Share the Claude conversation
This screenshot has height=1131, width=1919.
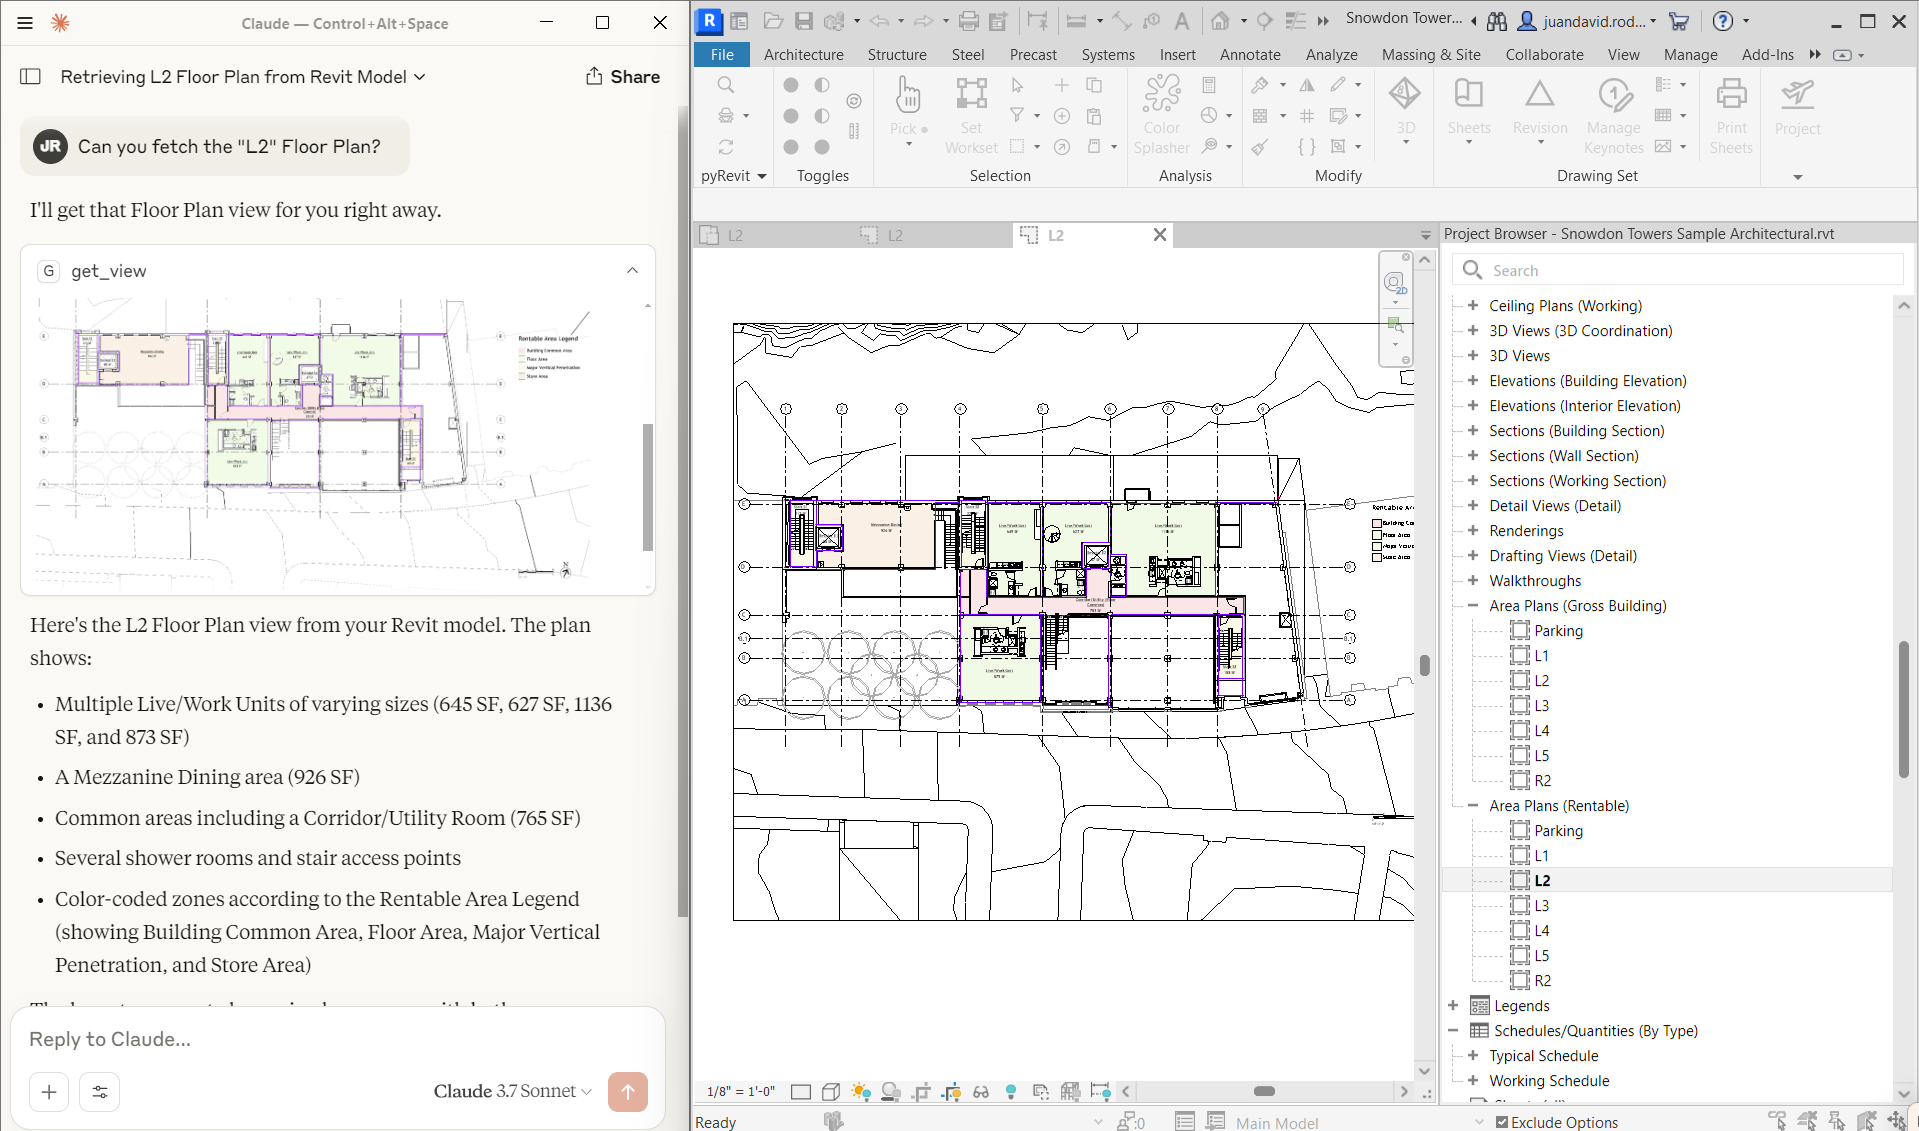[x=623, y=77]
